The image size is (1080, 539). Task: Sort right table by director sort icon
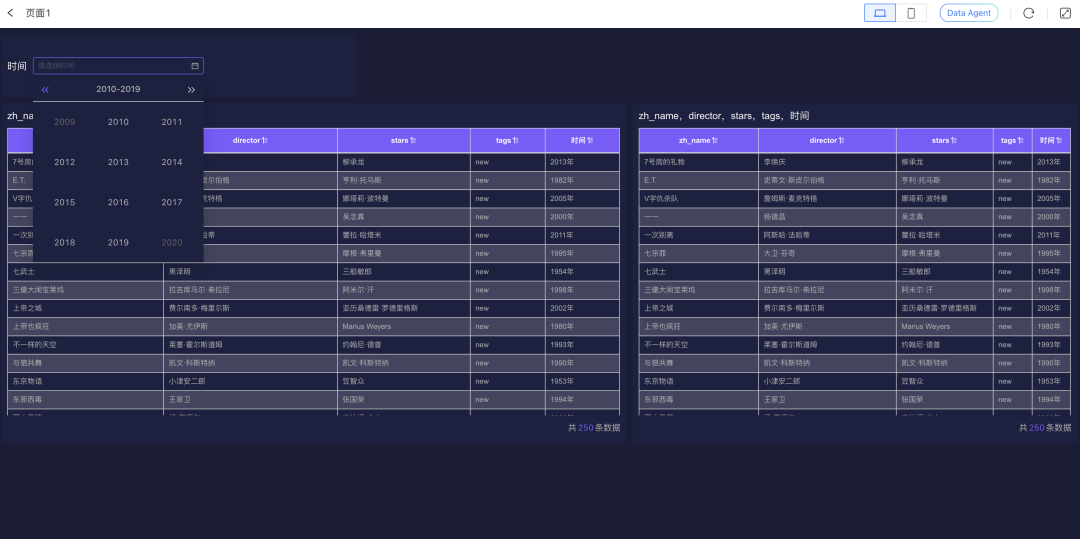coord(841,140)
